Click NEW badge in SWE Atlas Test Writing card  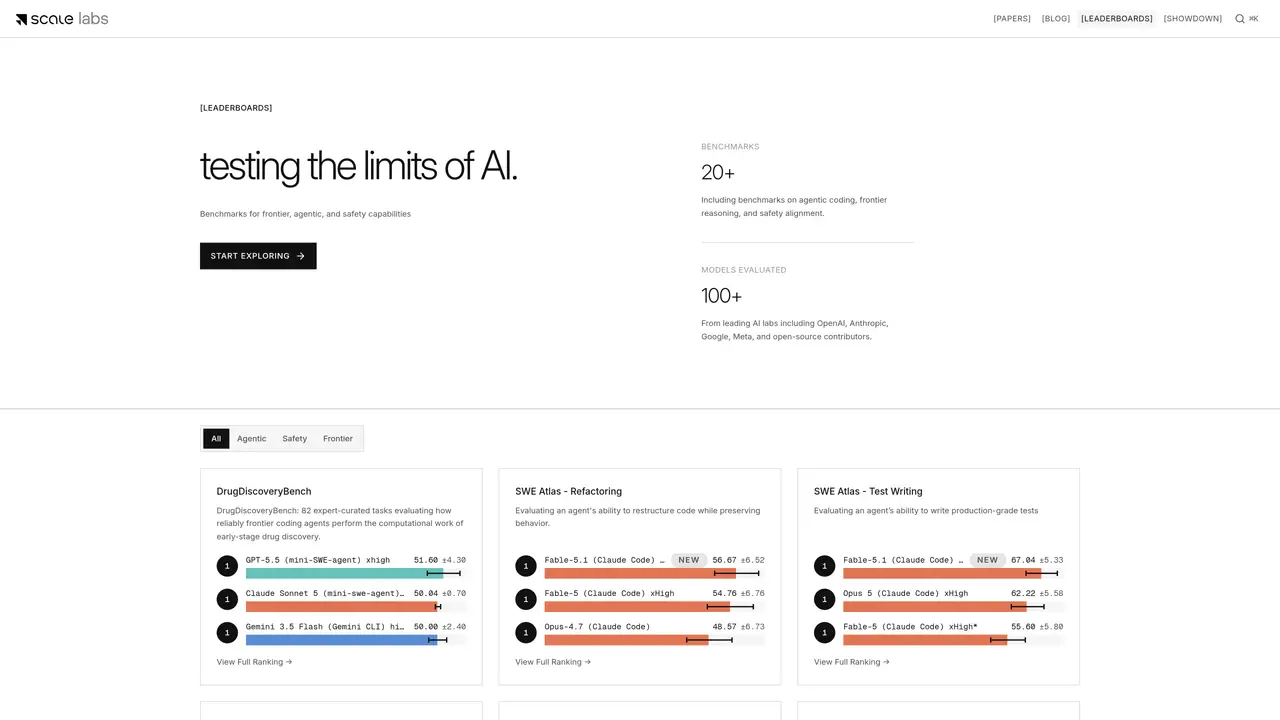point(988,560)
